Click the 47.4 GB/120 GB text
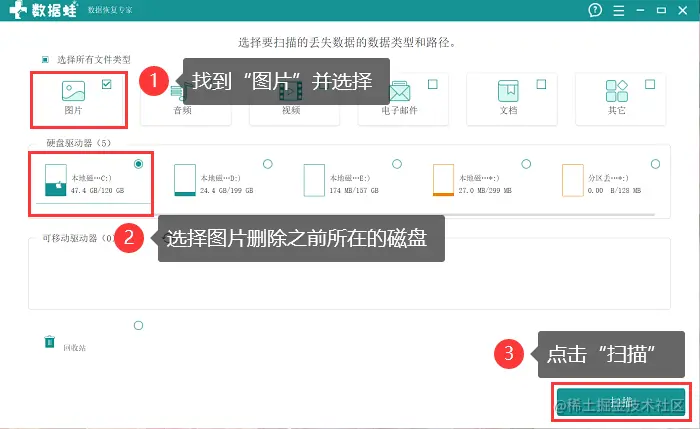 pos(97,191)
